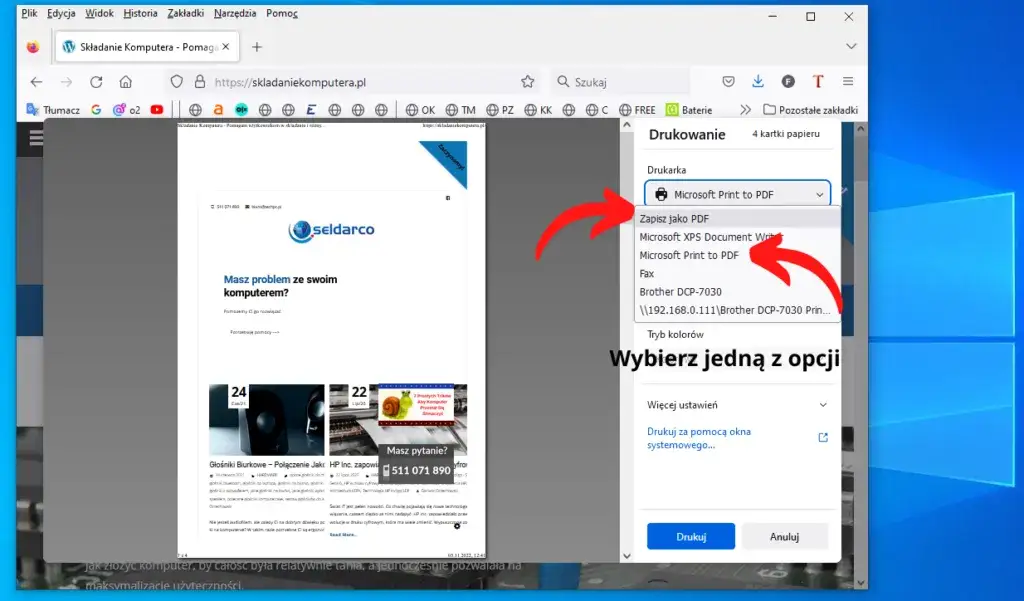Click the page reload icon
The height and width of the screenshot is (601, 1024).
click(x=96, y=81)
